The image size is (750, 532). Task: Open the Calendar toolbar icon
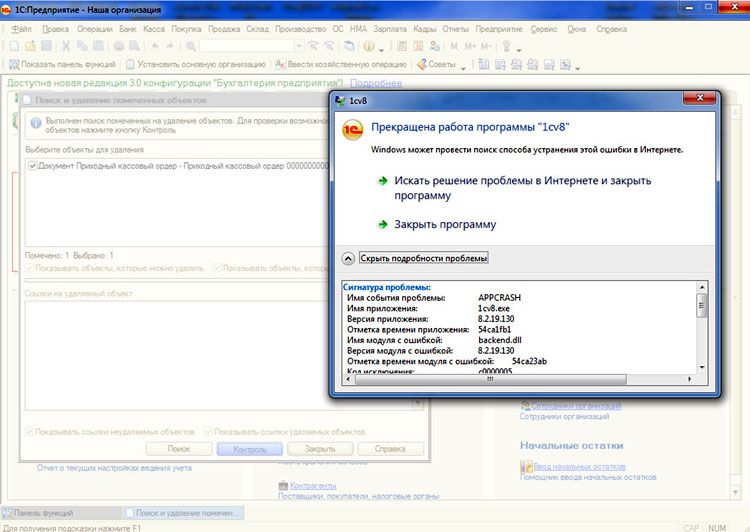tap(418, 46)
